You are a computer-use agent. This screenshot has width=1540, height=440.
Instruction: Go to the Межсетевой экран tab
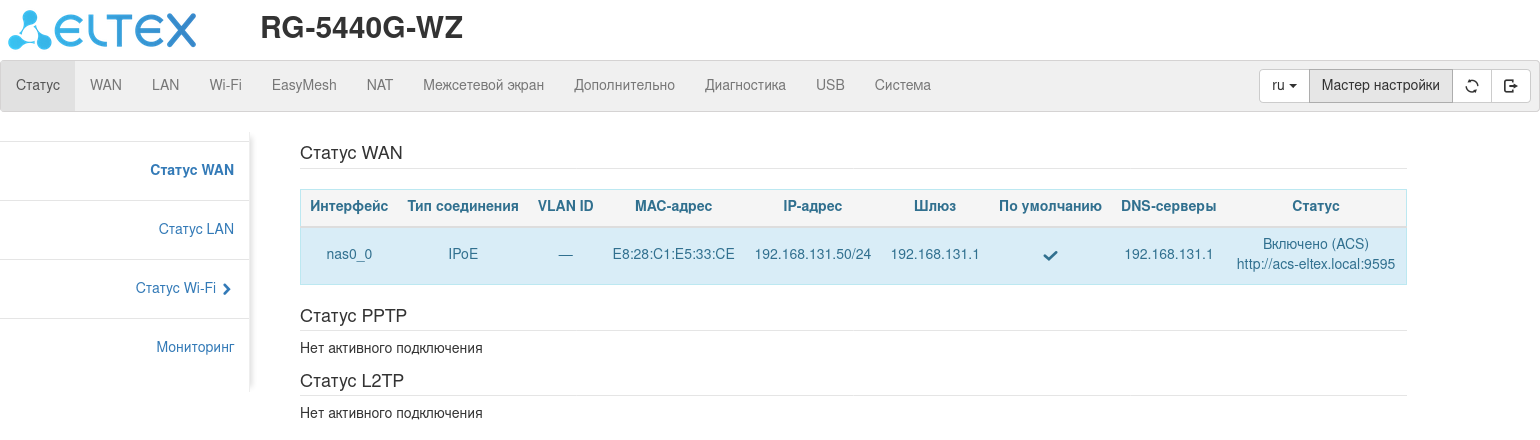483,86
